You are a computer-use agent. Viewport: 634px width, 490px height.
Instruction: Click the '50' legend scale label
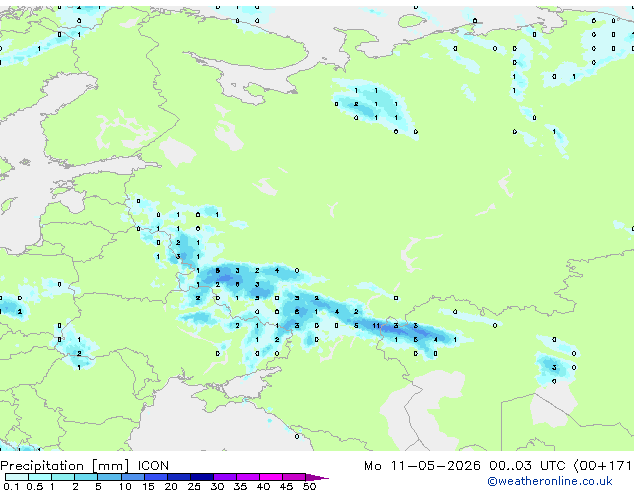coord(309,486)
